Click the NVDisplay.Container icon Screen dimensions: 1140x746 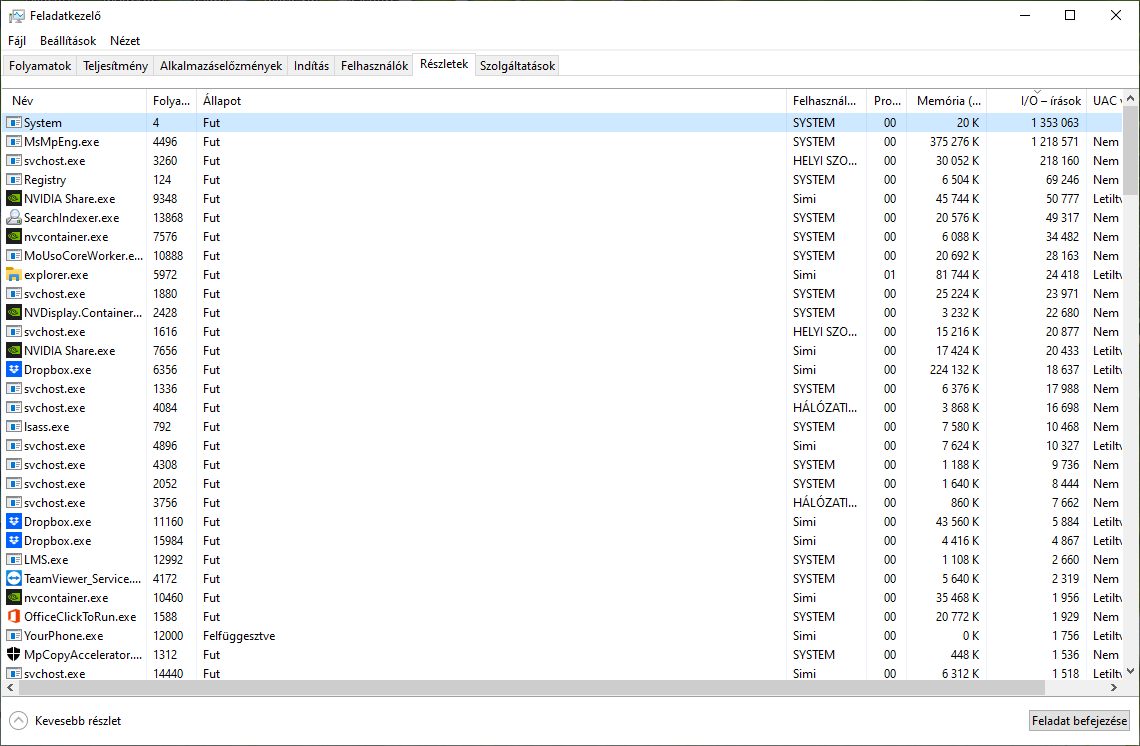coord(13,313)
